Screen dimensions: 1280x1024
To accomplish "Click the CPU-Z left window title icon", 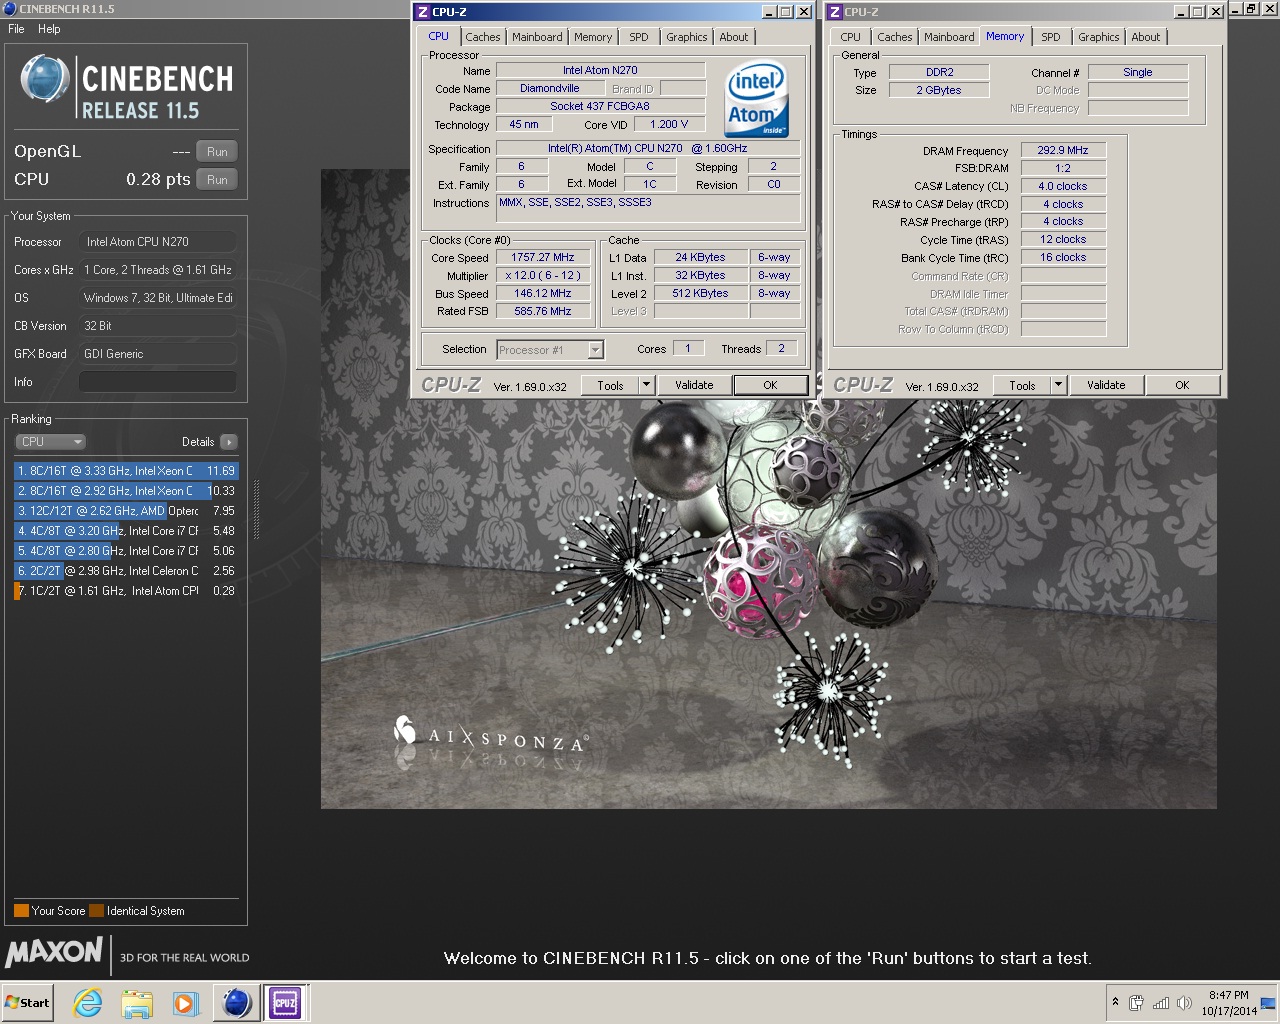I will point(422,12).
